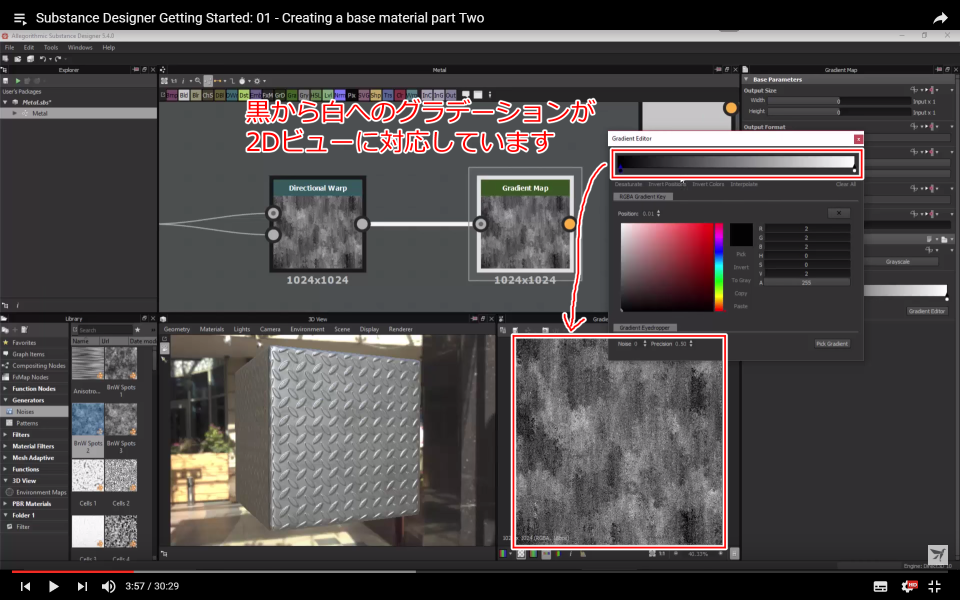Open the Materials menu in 3D View
The width and height of the screenshot is (960, 600).
pyautogui.click(x=212, y=329)
